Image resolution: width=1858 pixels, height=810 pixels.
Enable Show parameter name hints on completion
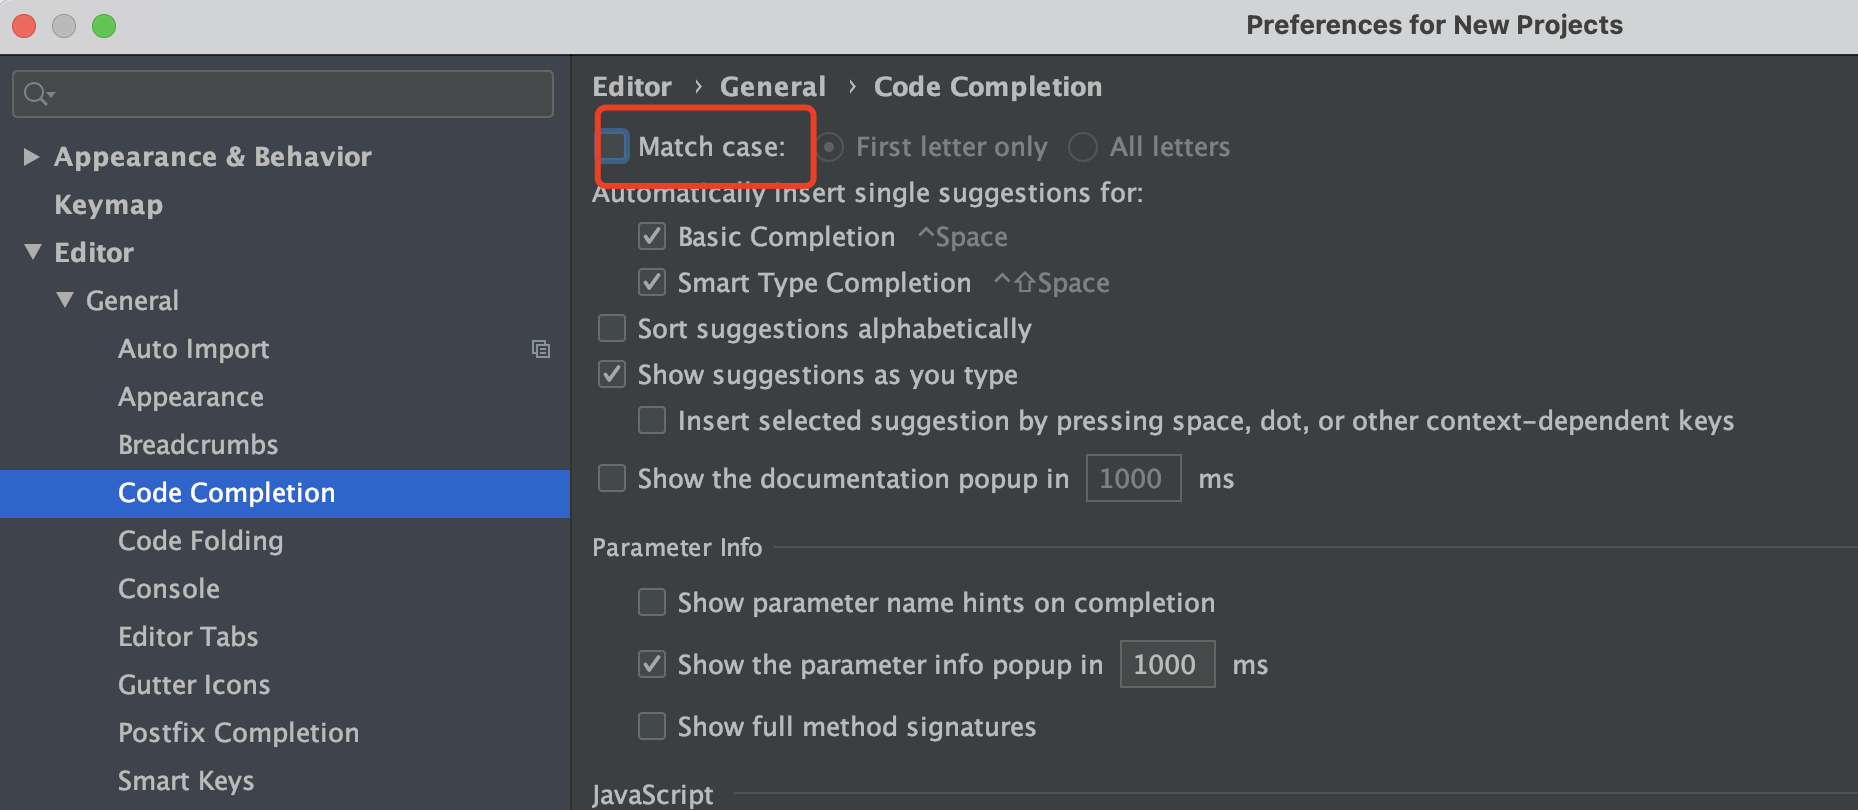[x=651, y=602]
